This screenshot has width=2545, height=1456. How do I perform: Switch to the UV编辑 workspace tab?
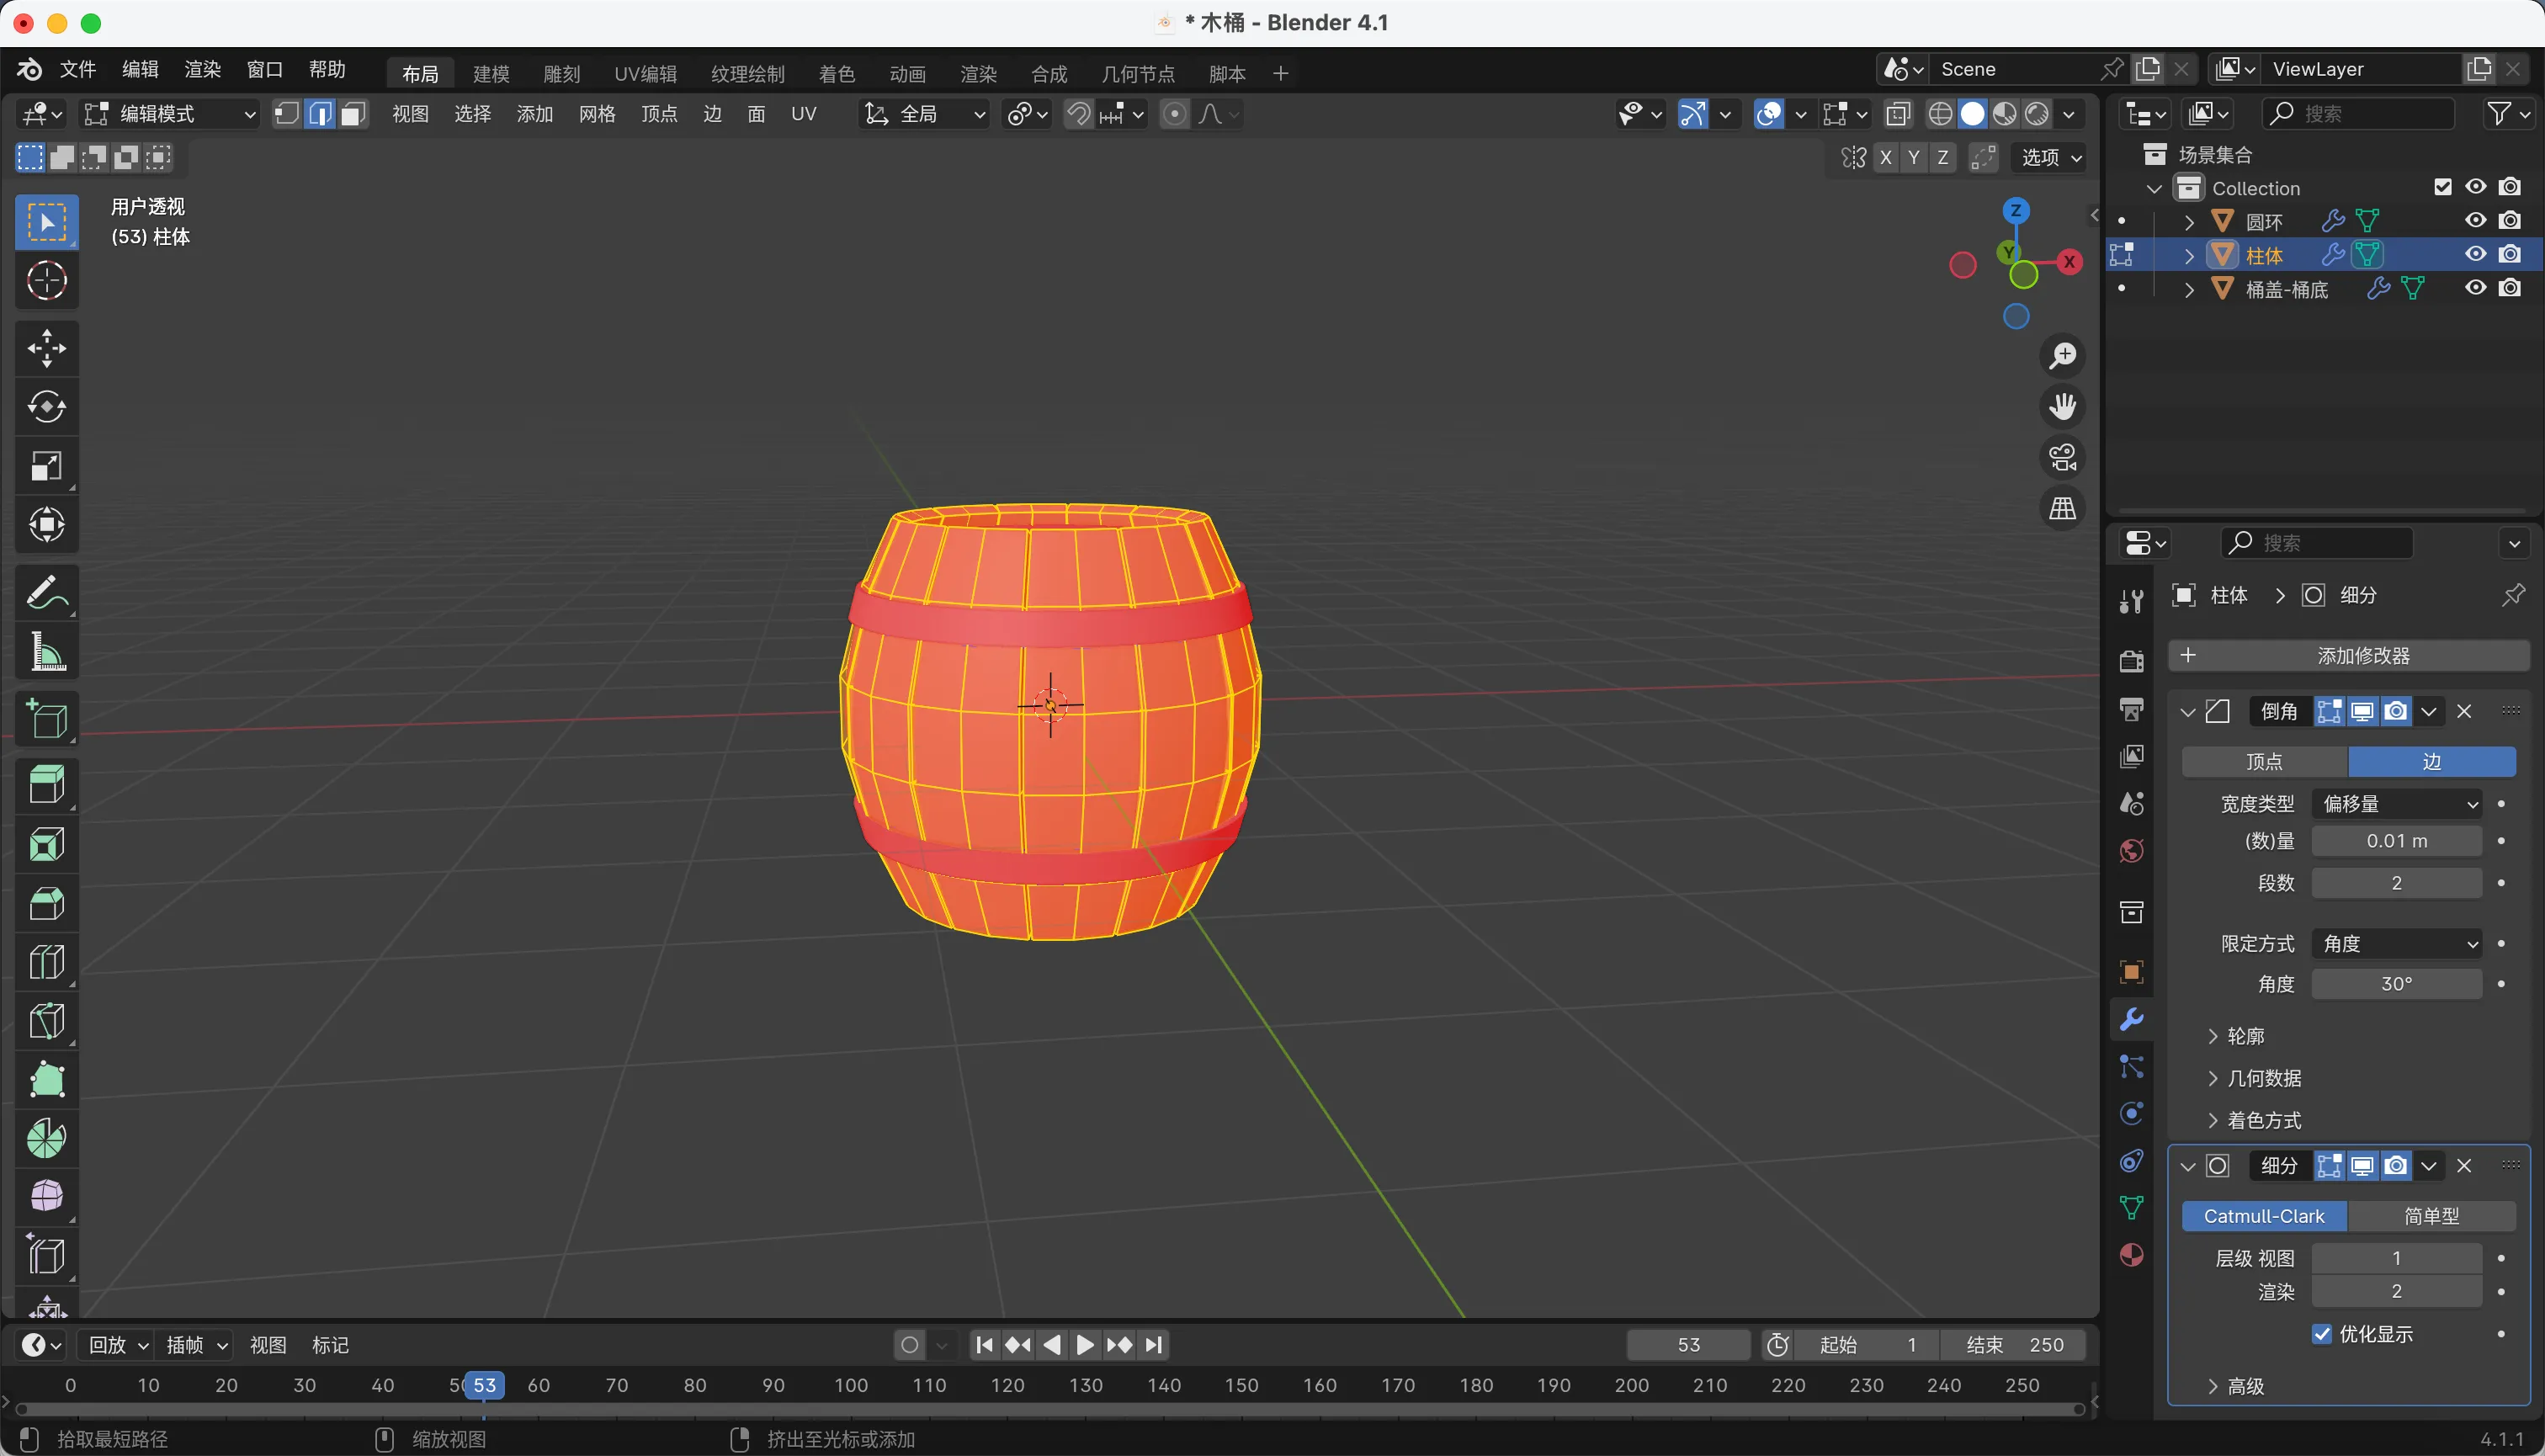645,74
